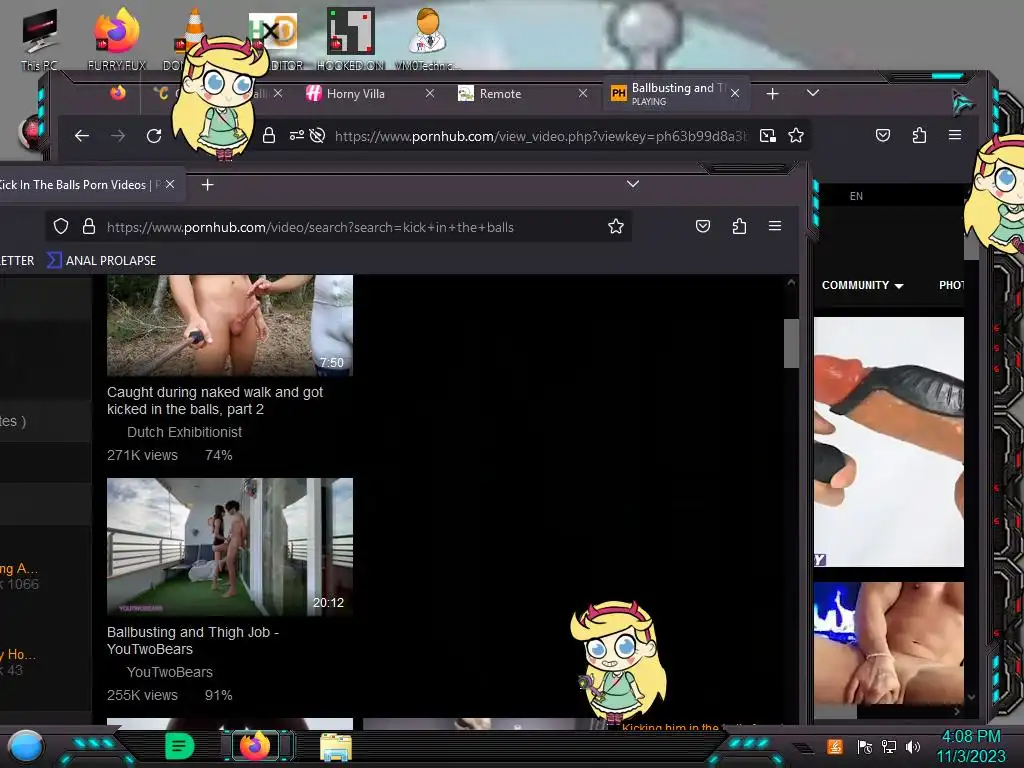Open picture-in-picture icon in rear address bar

768,136
